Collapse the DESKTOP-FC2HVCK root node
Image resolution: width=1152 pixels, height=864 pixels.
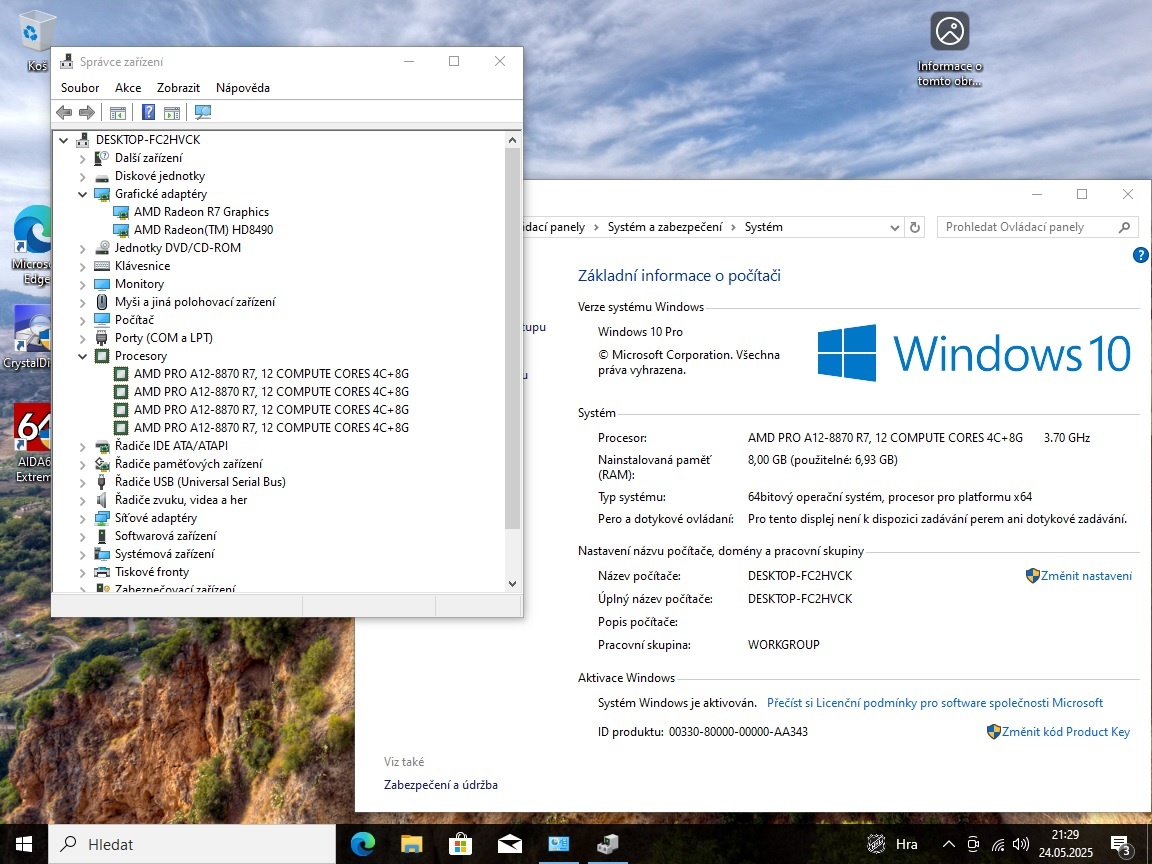click(x=64, y=140)
